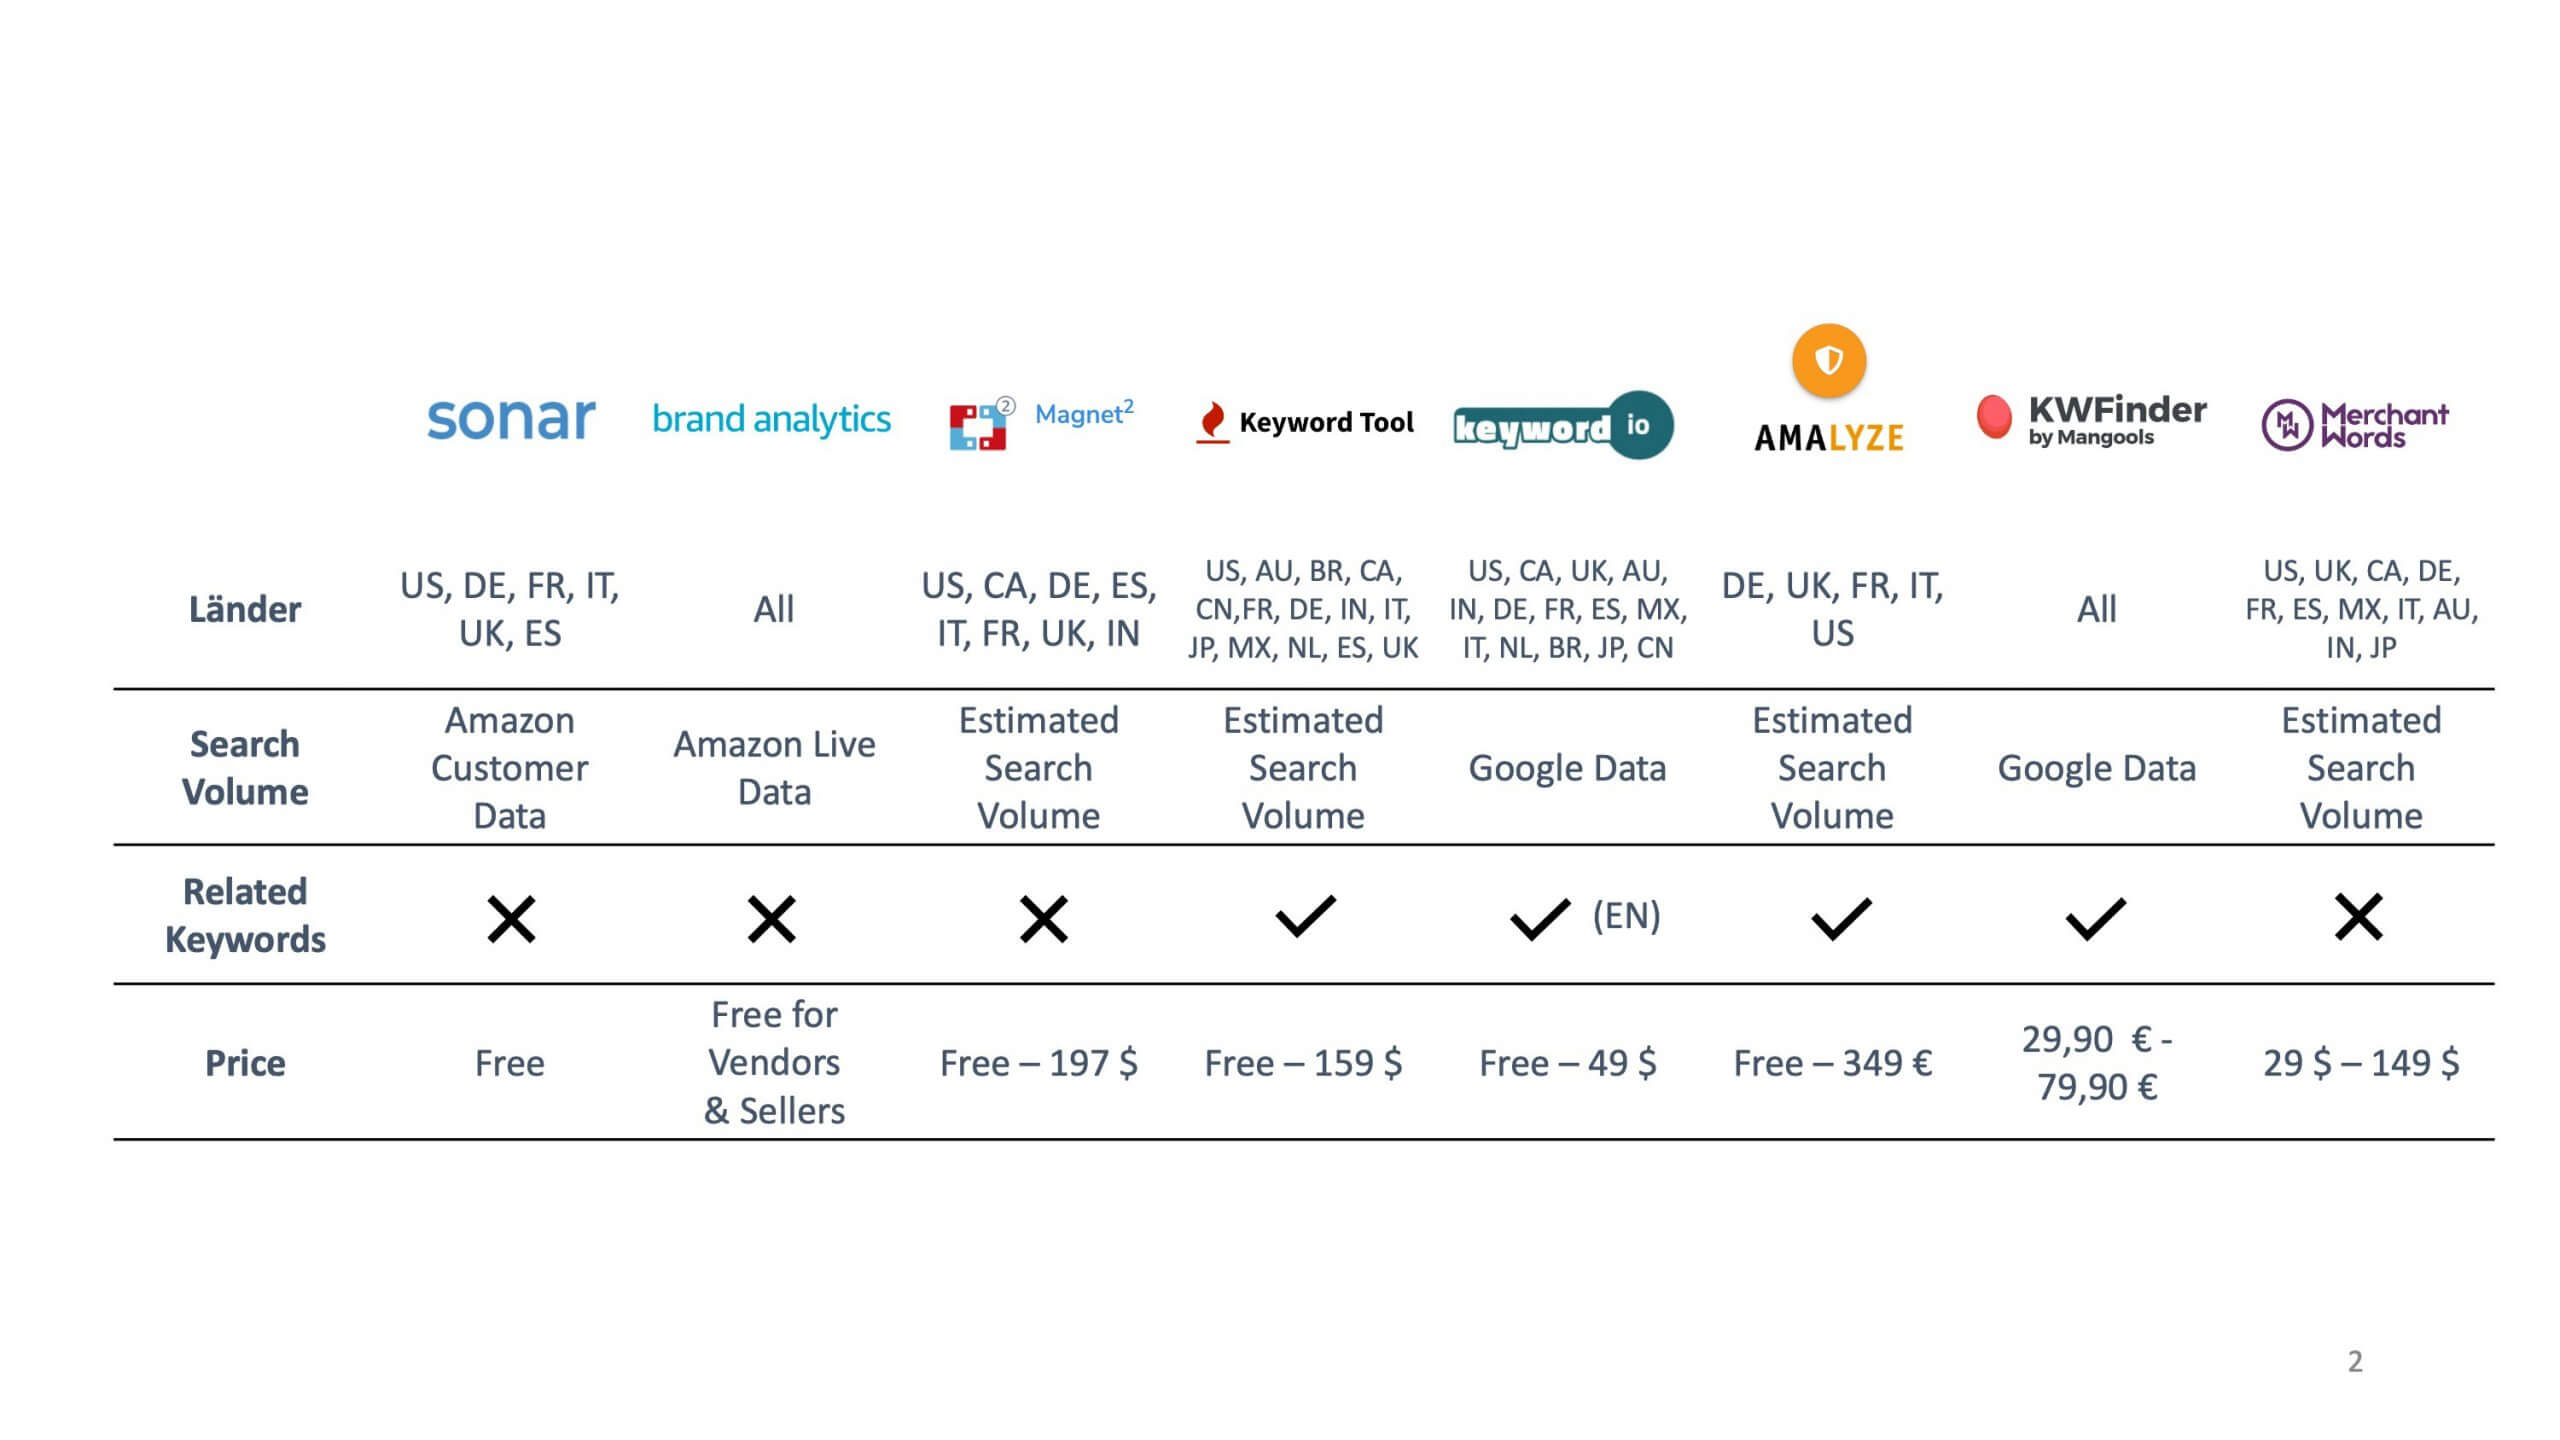Image resolution: width=2560 pixels, height=1440 pixels.
Task: Click the keyword.io logo
Action: tap(1563, 426)
